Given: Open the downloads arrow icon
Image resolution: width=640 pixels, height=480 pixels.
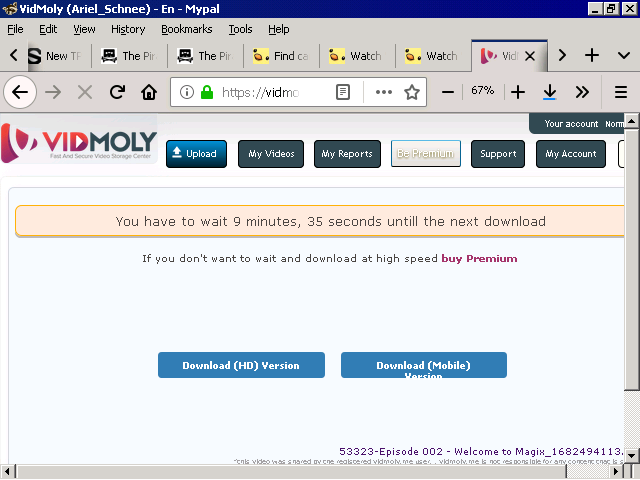Looking at the screenshot, I should pyautogui.click(x=550, y=92).
